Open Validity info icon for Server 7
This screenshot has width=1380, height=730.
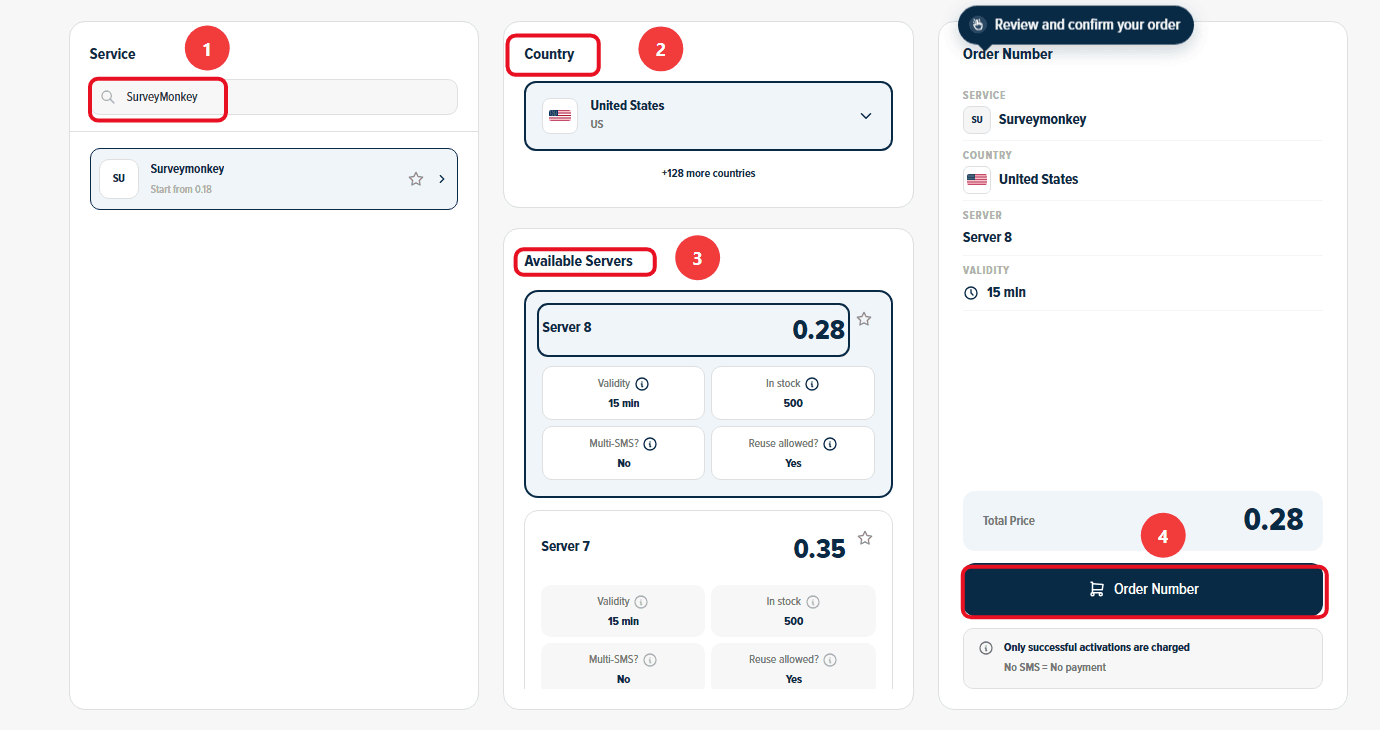pyautogui.click(x=641, y=602)
